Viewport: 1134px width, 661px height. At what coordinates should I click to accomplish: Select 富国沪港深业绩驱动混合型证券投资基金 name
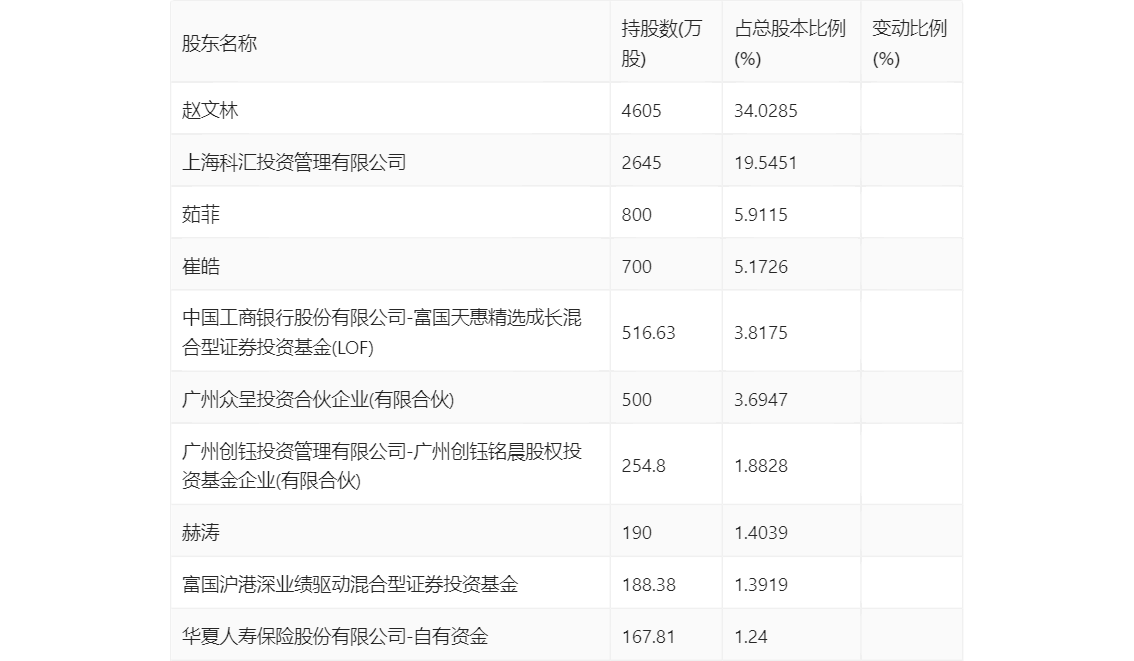(350, 585)
